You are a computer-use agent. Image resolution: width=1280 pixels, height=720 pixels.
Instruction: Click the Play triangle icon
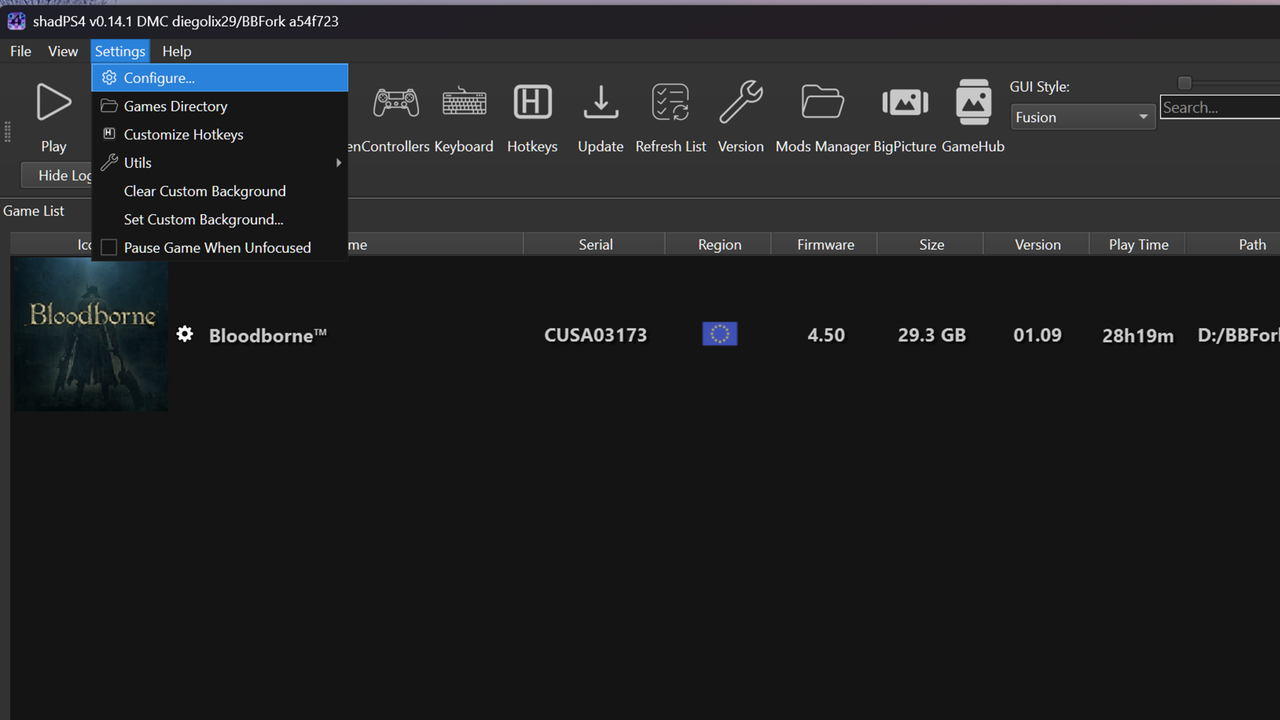54,102
